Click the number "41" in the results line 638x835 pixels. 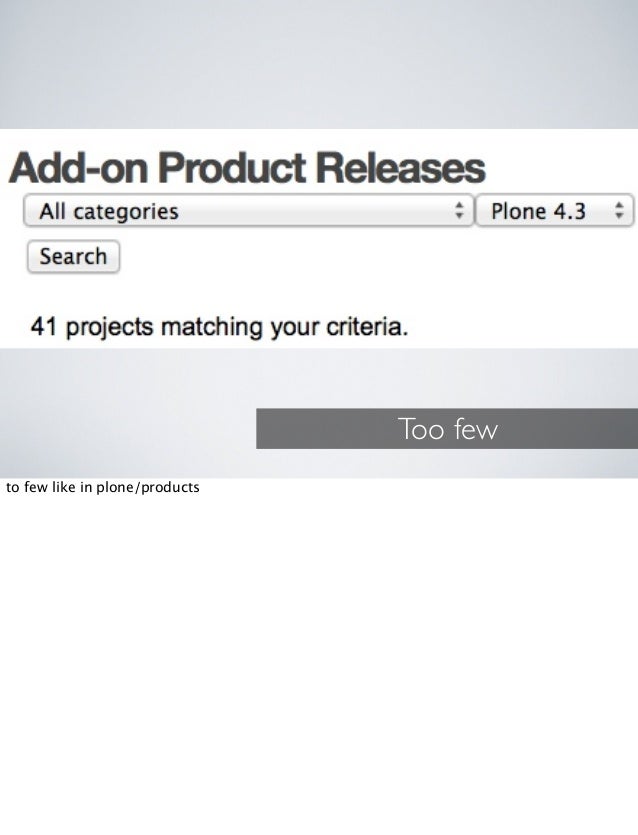pyautogui.click(x=43, y=327)
